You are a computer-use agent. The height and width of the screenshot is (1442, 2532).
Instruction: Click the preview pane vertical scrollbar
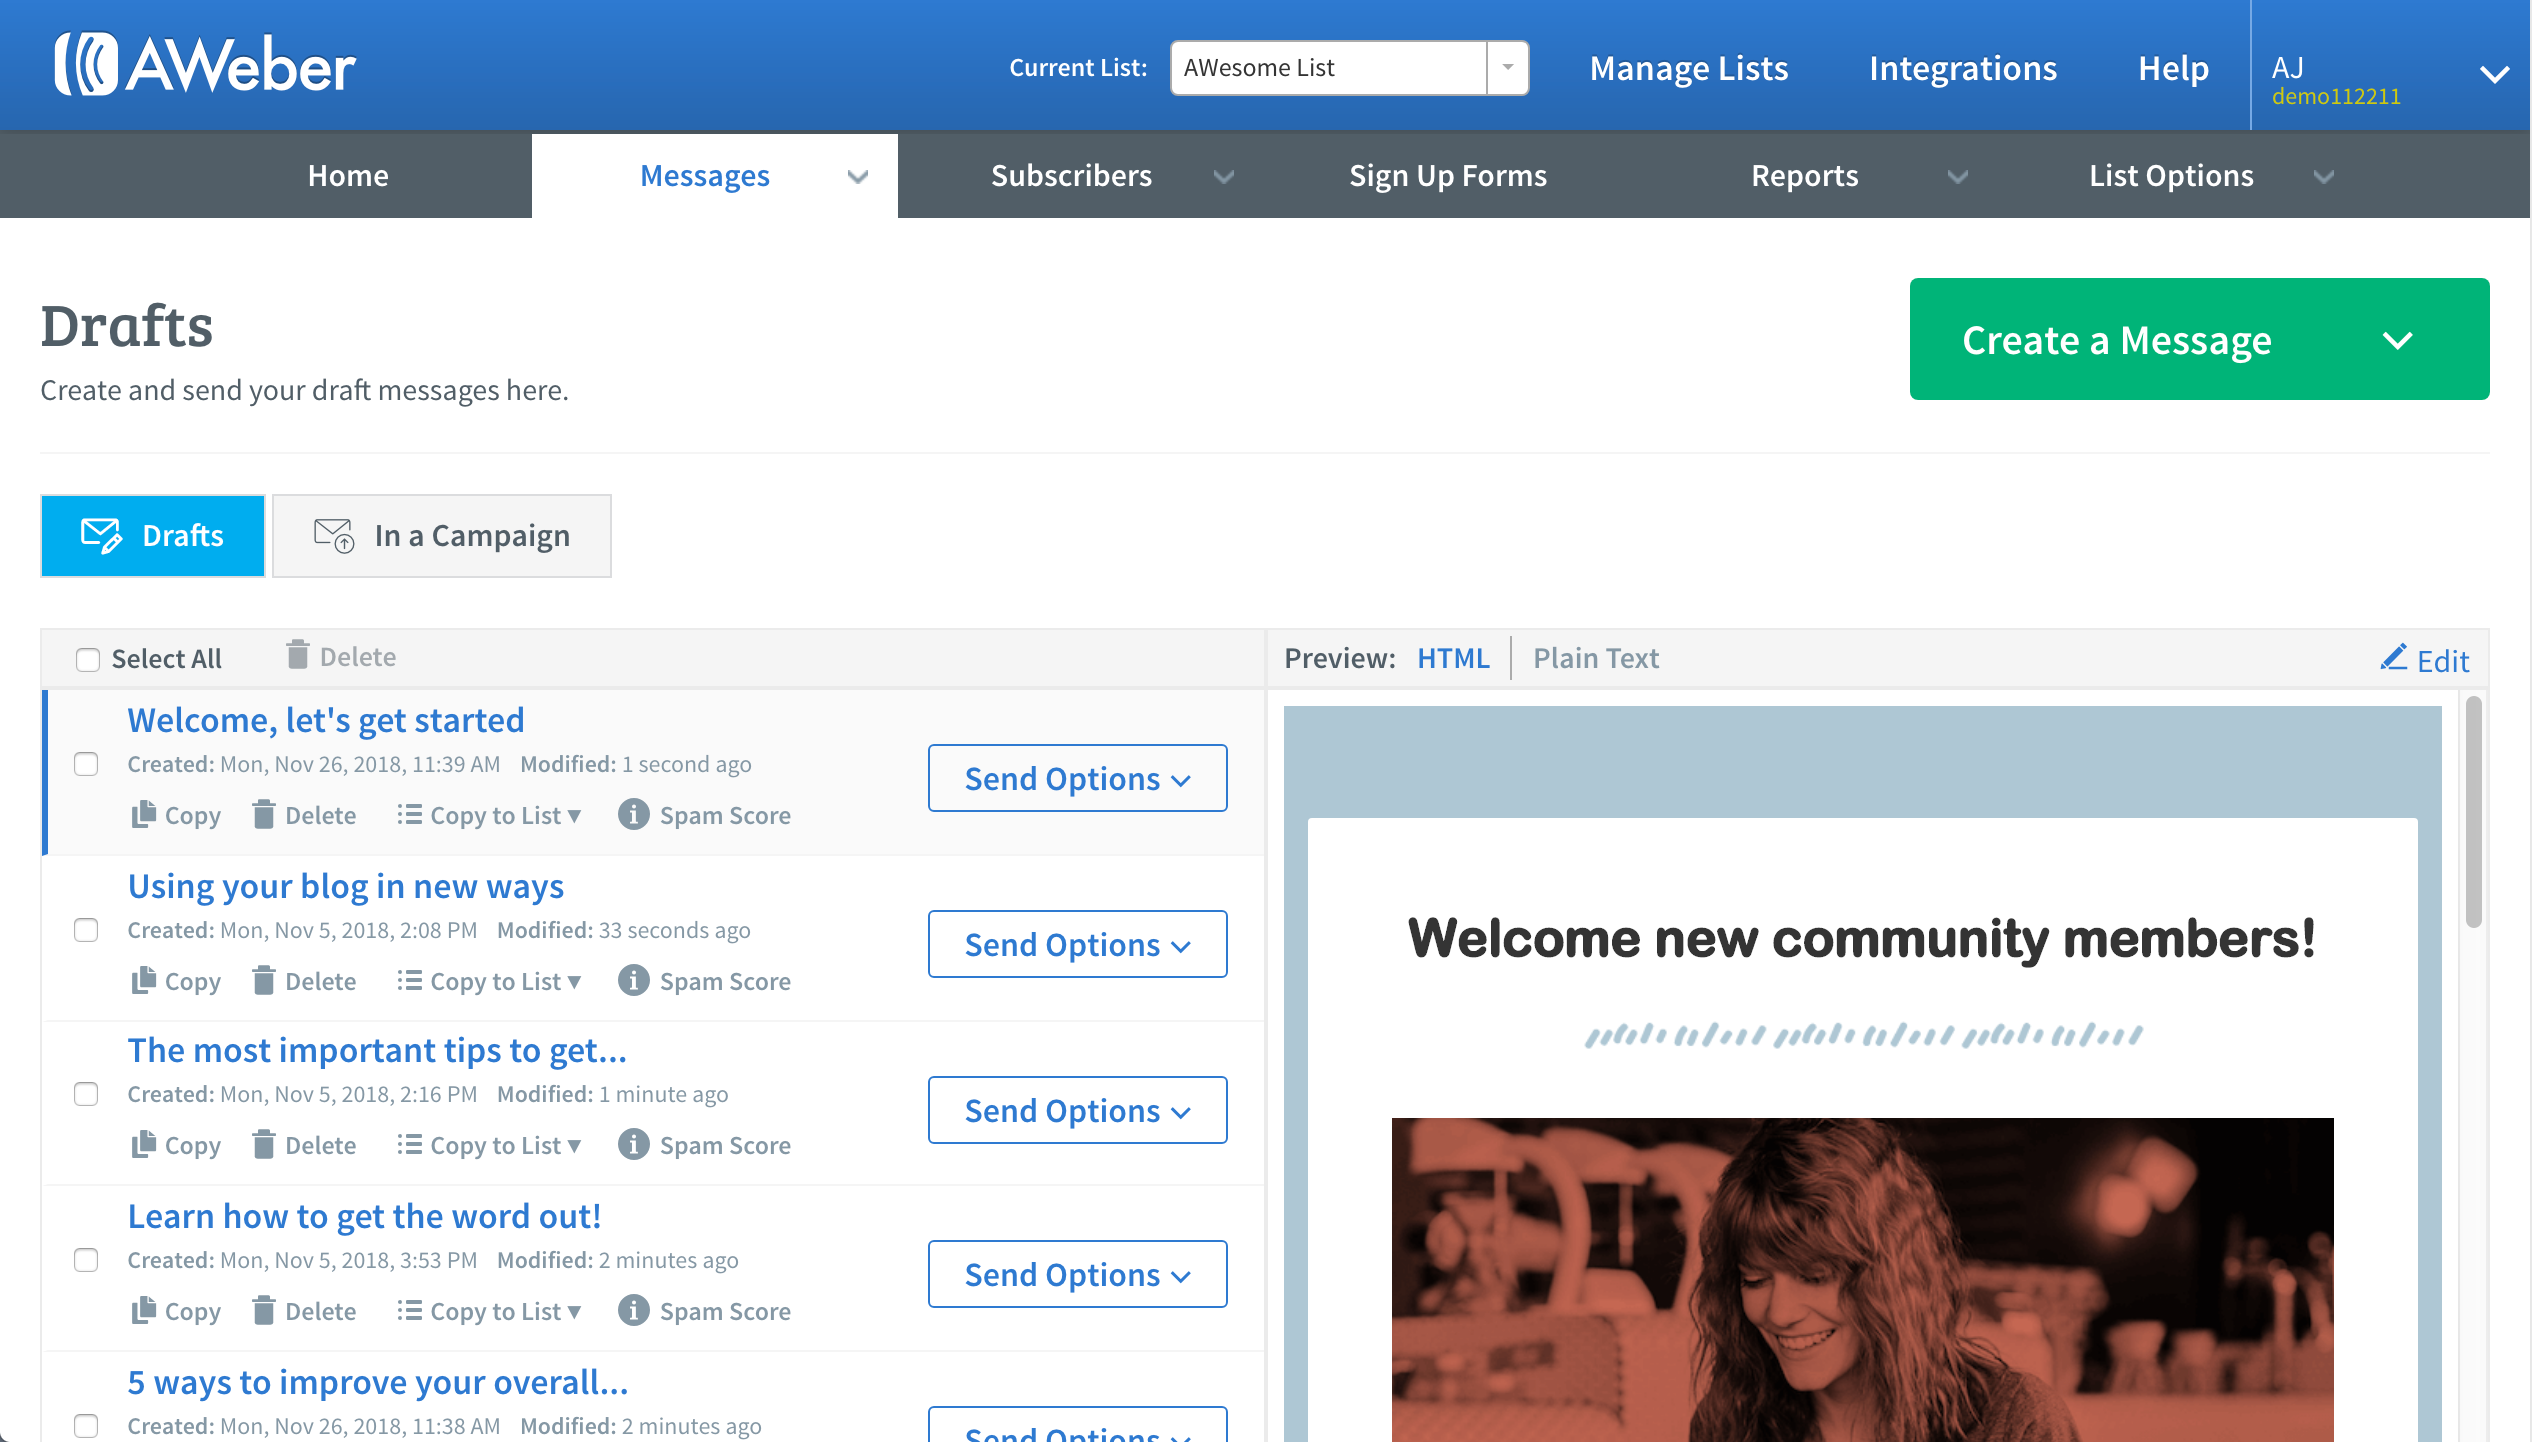(x=2473, y=812)
